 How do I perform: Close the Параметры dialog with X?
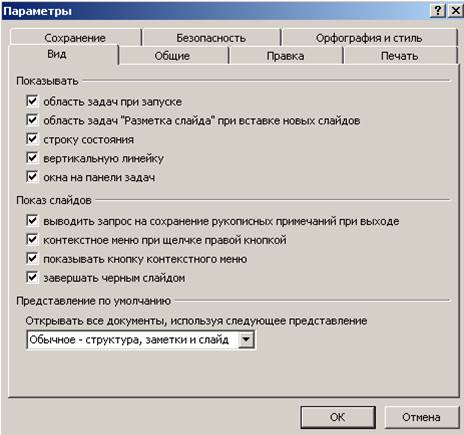tap(455, 11)
